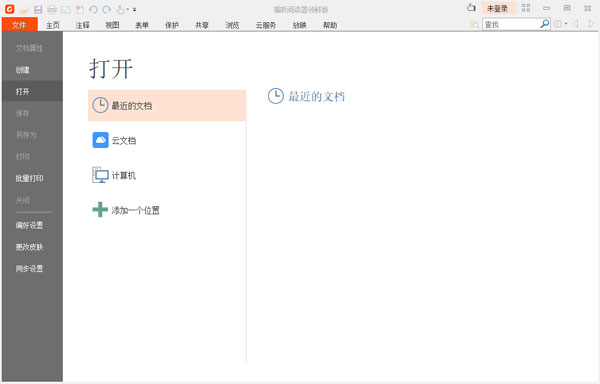The image size is (600, 384).
Task: Click the magnifier icon in search box
Action: click(545, 24)
